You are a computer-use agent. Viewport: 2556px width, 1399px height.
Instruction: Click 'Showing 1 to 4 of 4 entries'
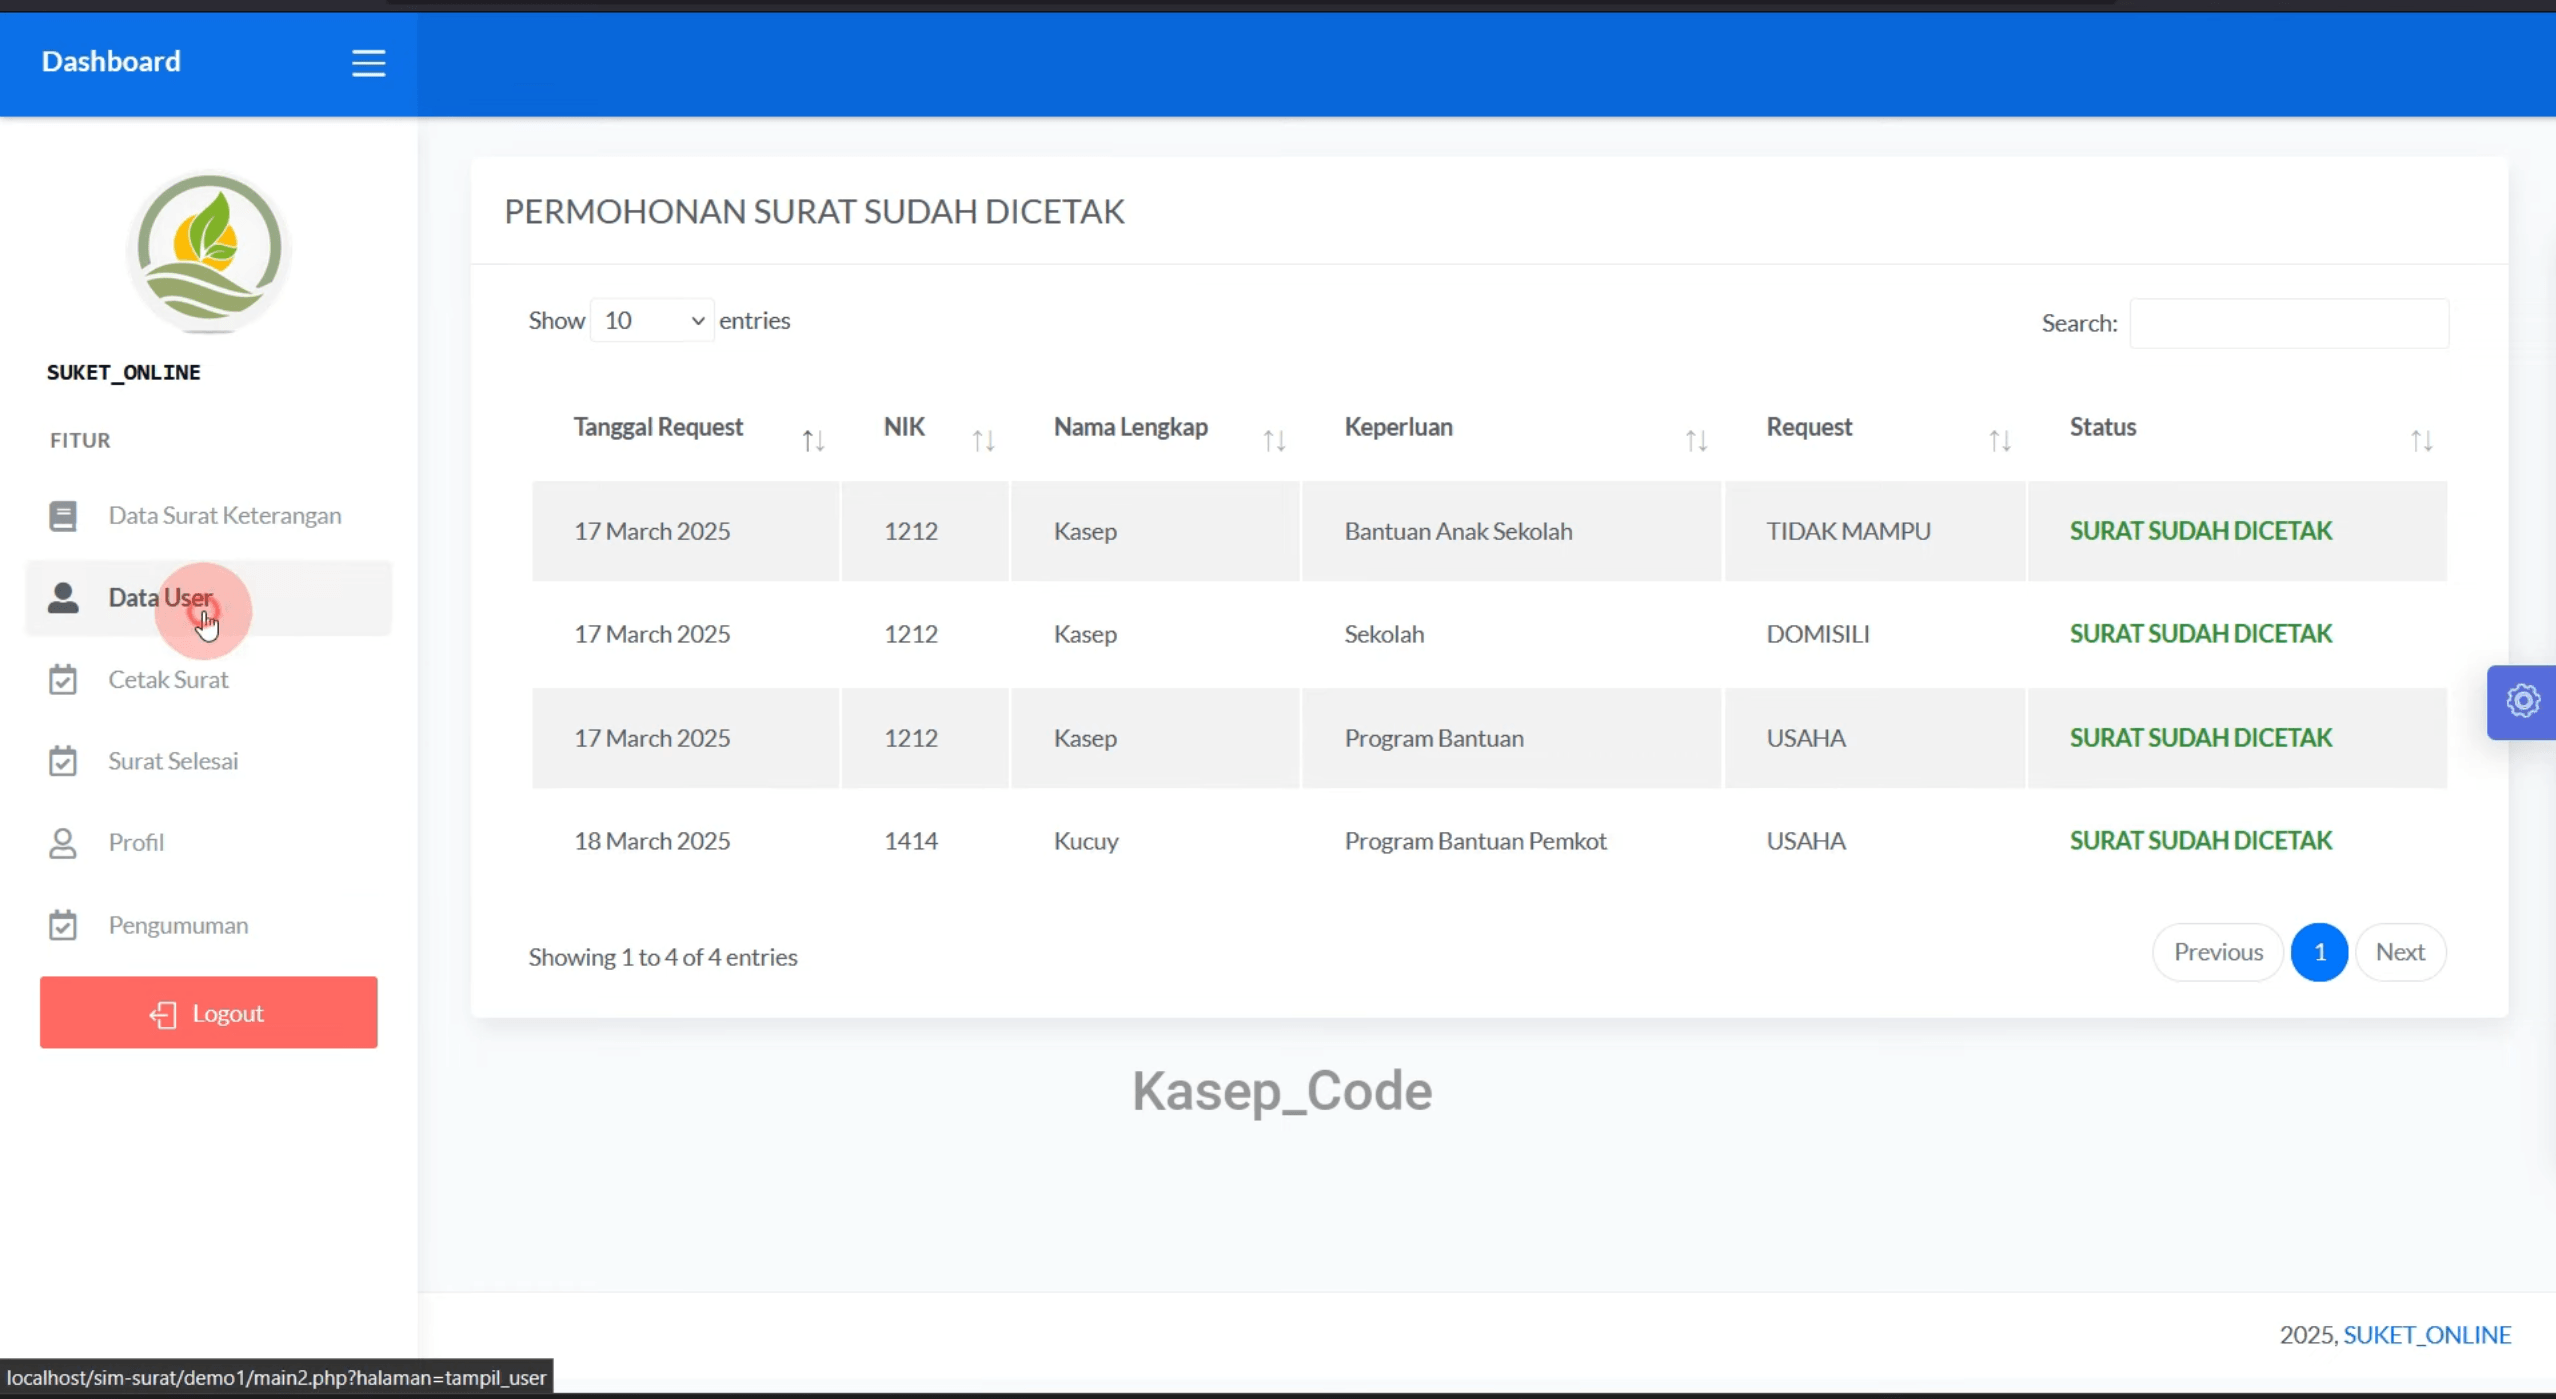coord(662,958)
